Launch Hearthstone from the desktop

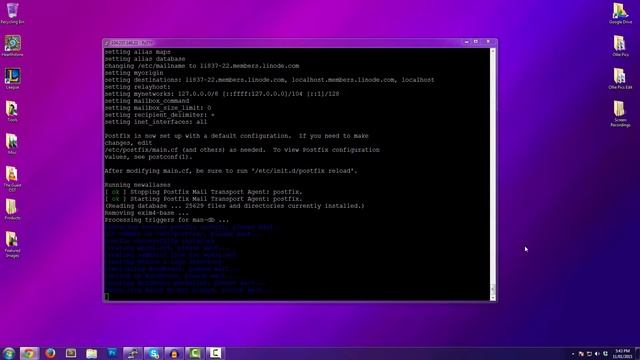click(12, 46)
